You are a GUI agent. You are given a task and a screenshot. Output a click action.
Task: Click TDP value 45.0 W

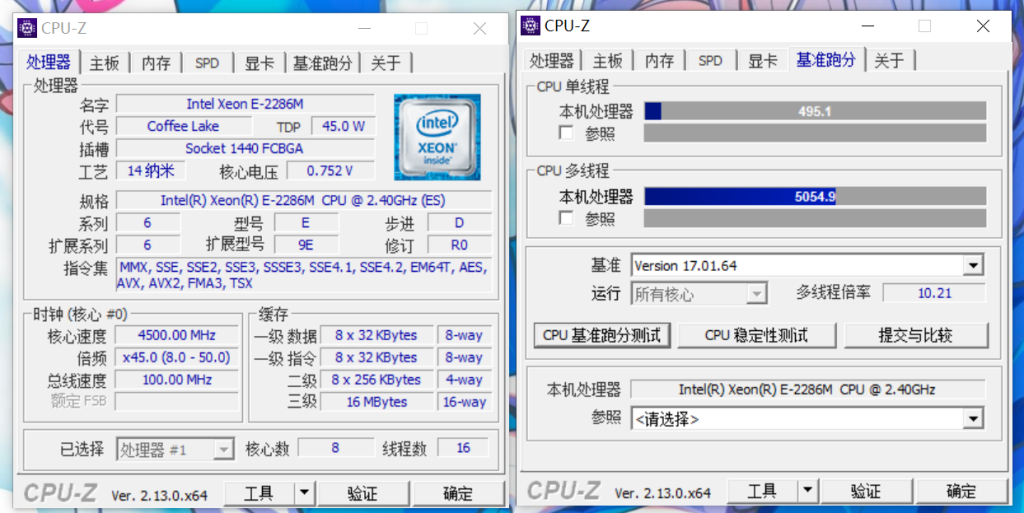(x=343, y=126)
